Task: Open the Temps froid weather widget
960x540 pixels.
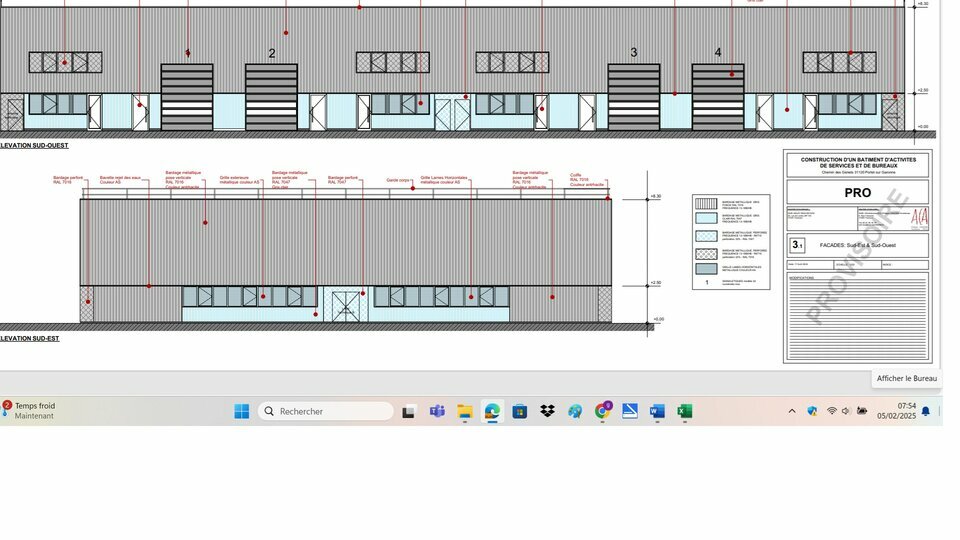Action: [x=29, y=411]
